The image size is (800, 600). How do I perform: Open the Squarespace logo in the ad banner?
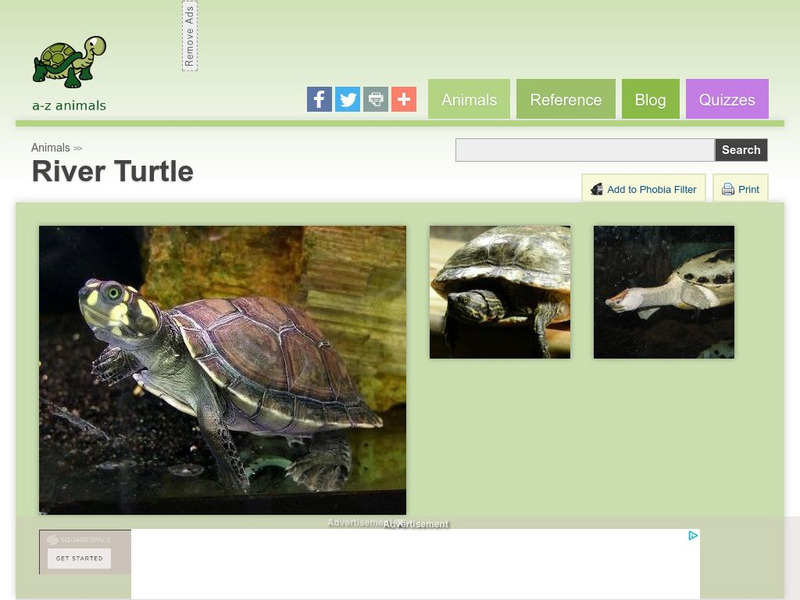pos(79,539)
